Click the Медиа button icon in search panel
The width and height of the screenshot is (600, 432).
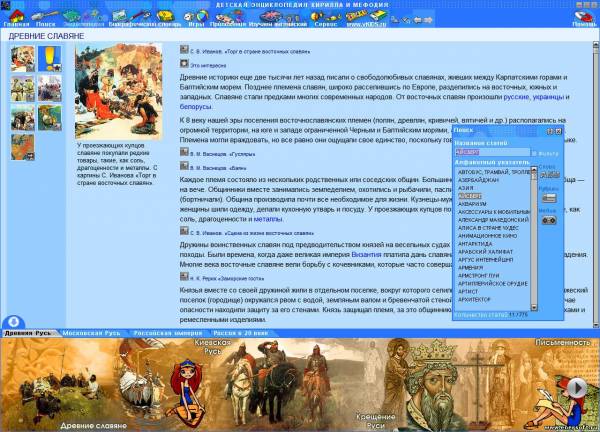(x=549, y=220)
